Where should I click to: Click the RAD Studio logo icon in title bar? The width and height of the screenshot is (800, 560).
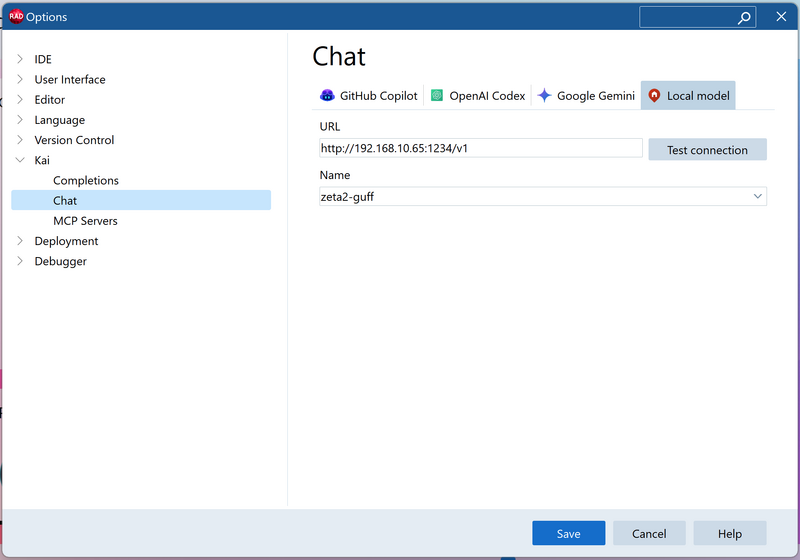(x=16, y=16)
